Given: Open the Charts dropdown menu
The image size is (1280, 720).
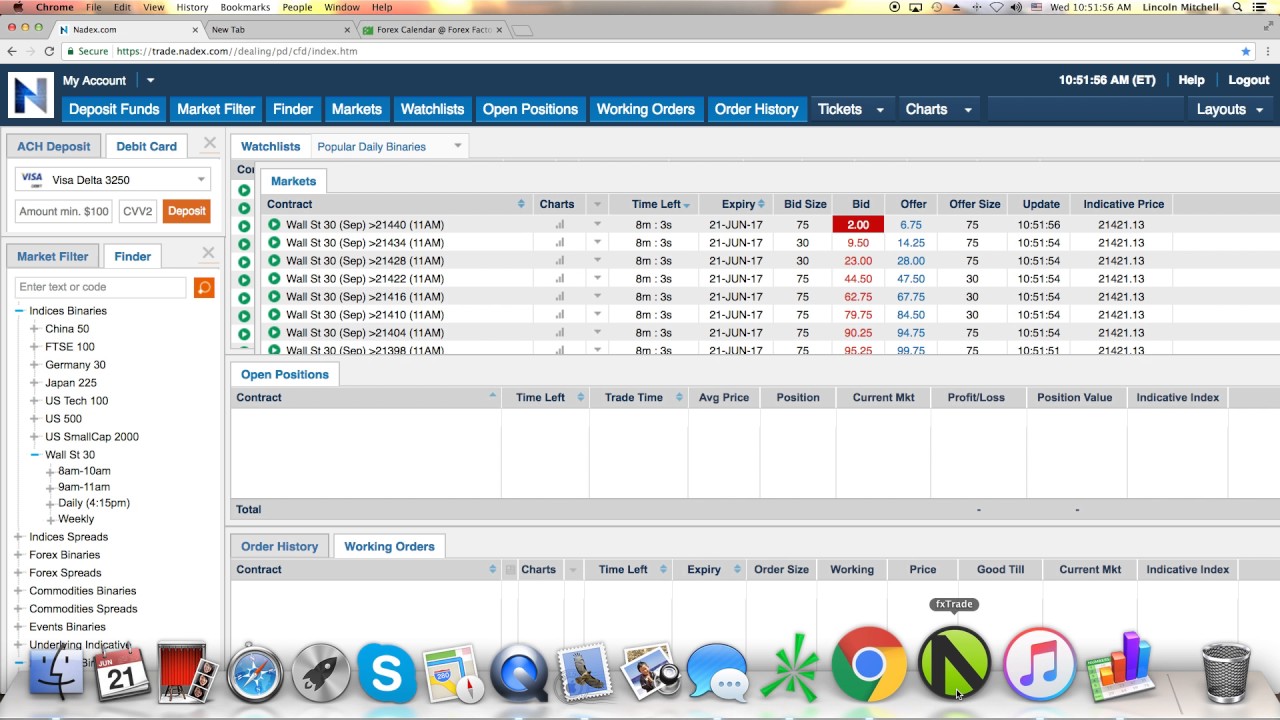Looking at the screenshot, I should point(937,109).
